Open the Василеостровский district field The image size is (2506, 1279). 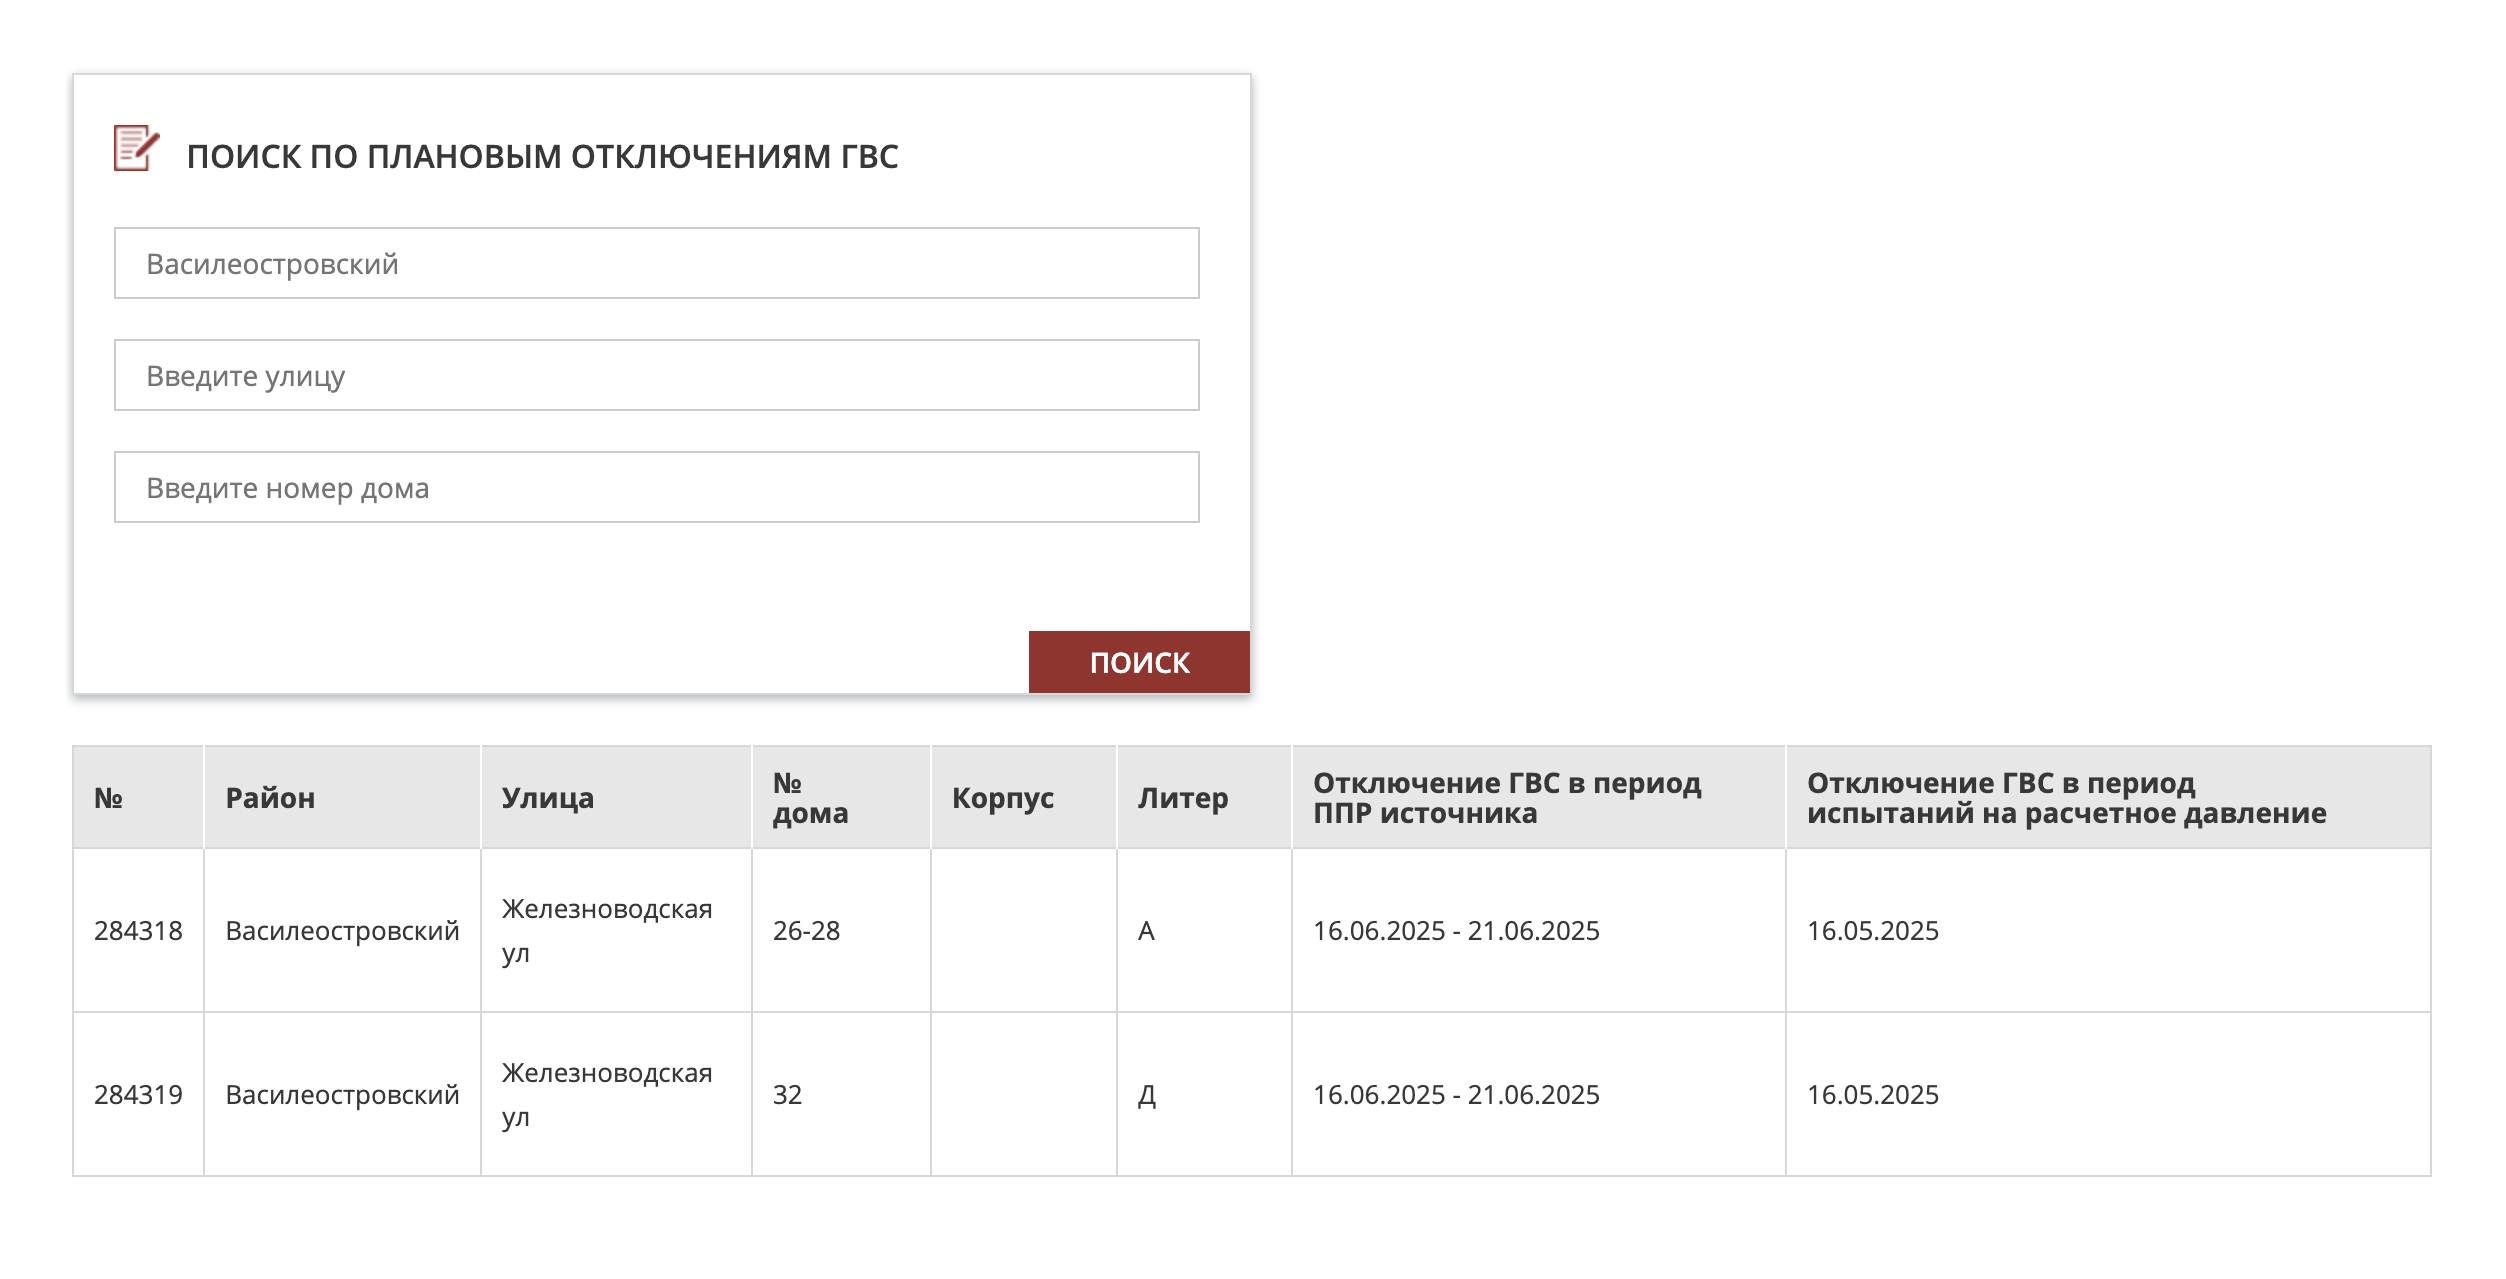[656, 263]
